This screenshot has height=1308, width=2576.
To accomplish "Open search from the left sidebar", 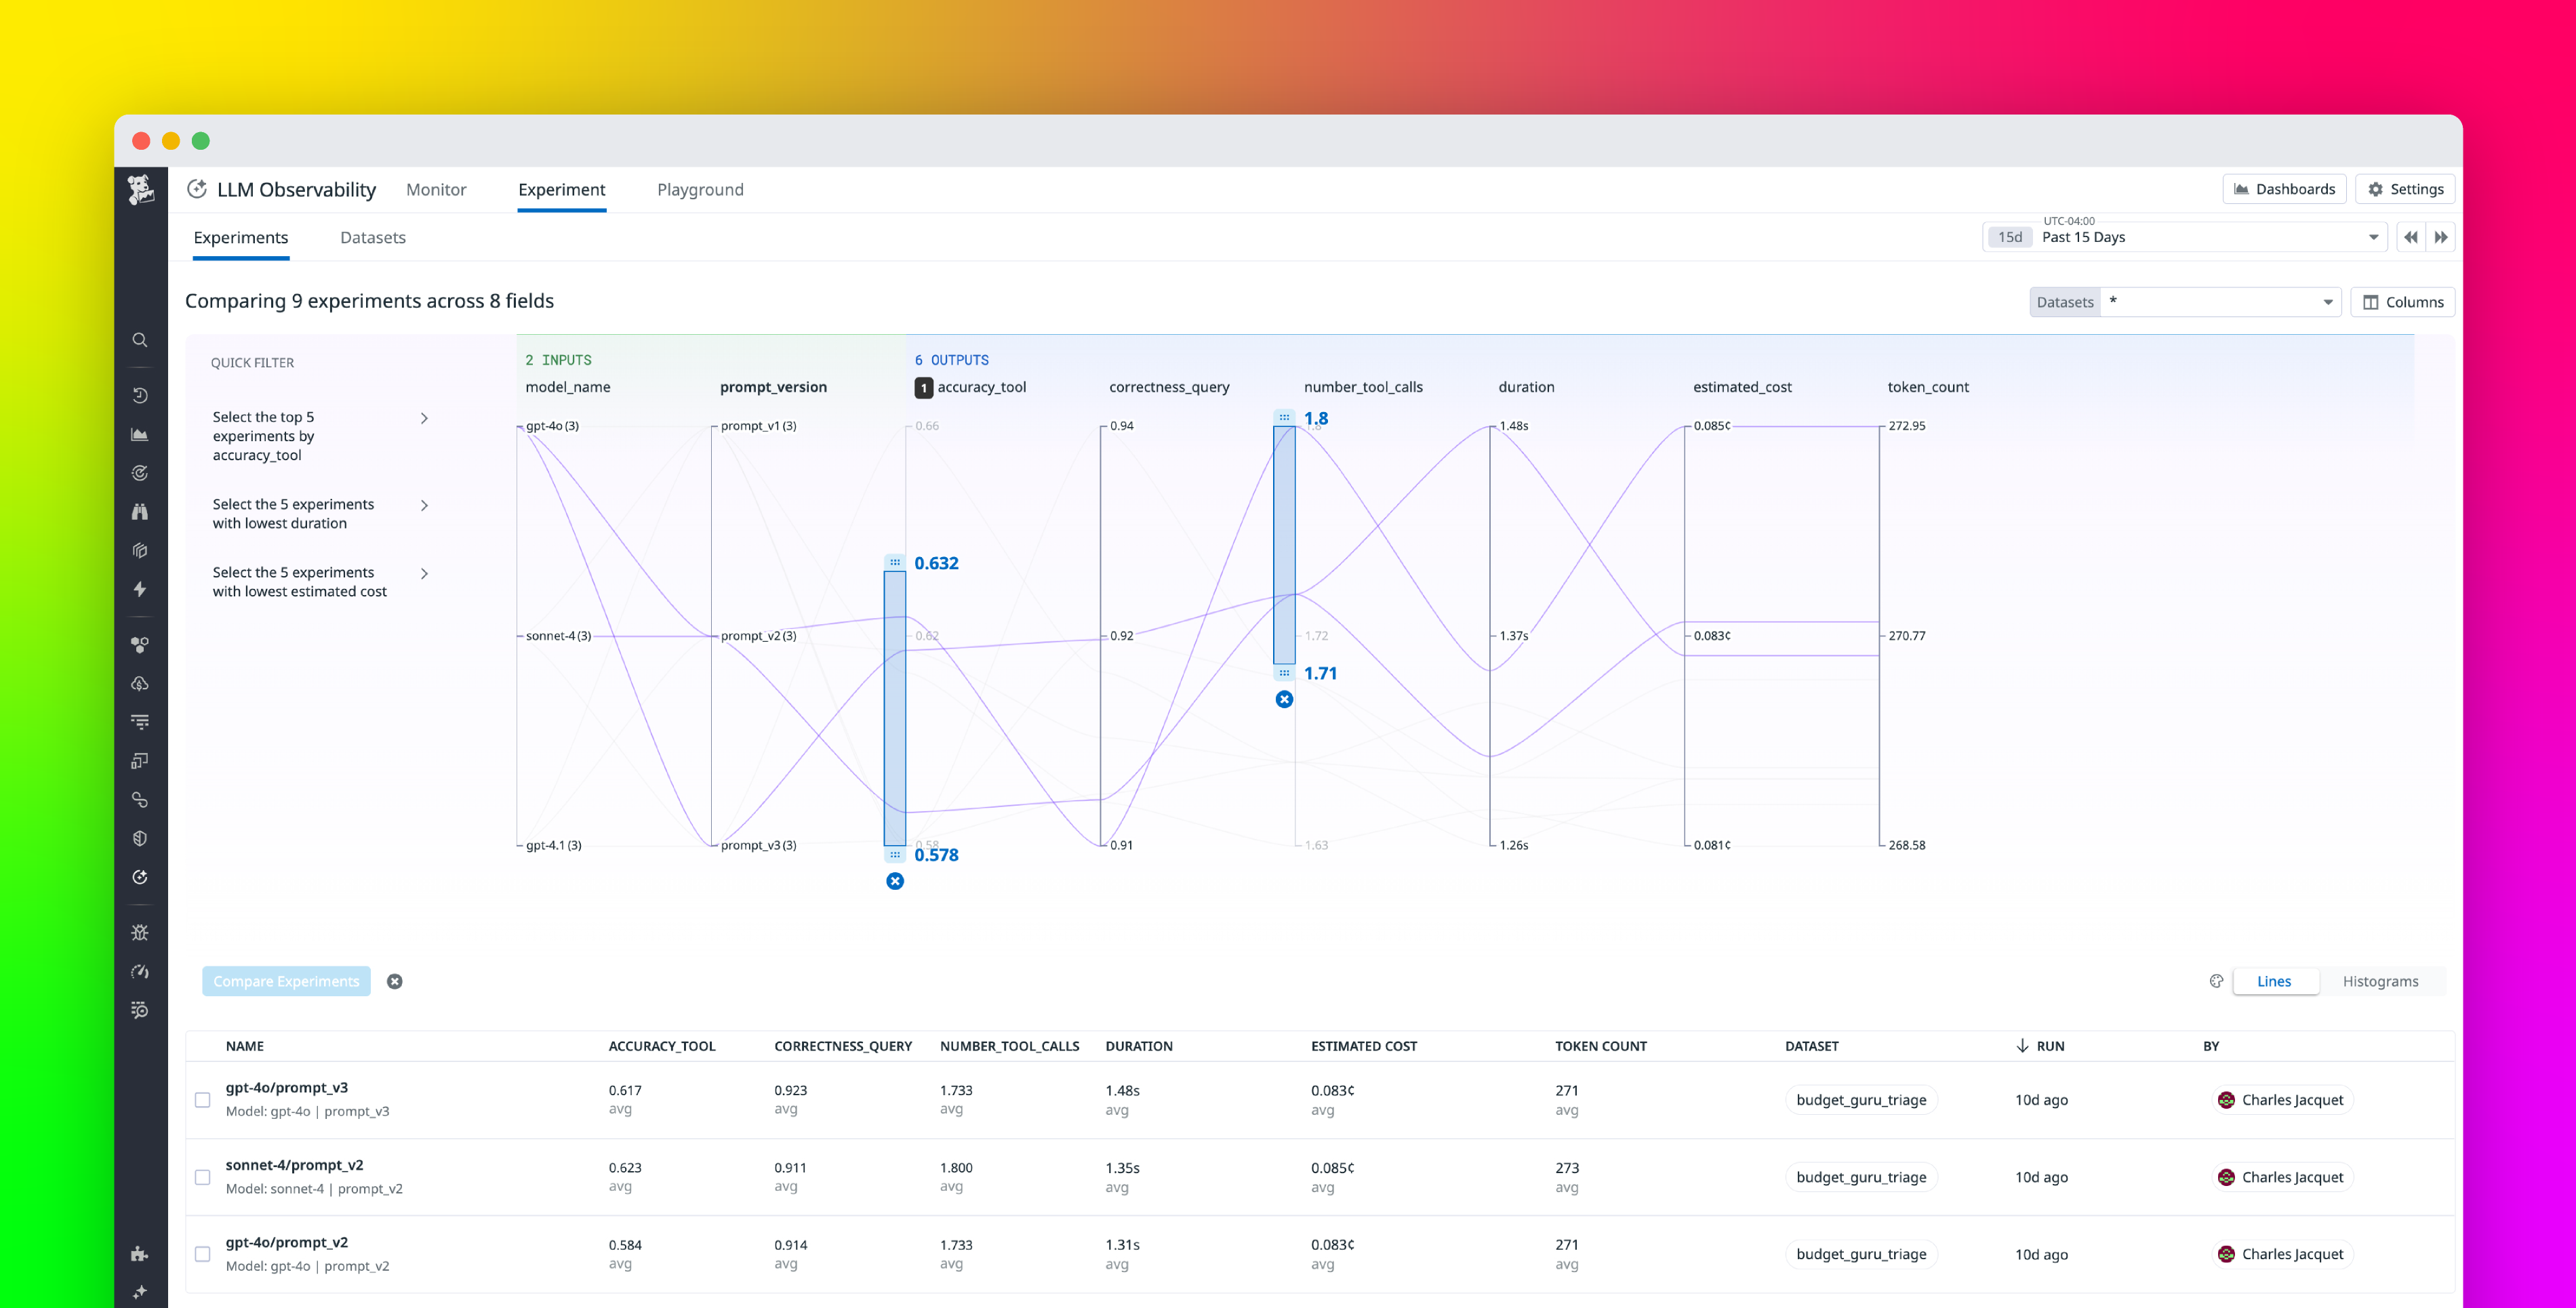I will tap(140, 340).
